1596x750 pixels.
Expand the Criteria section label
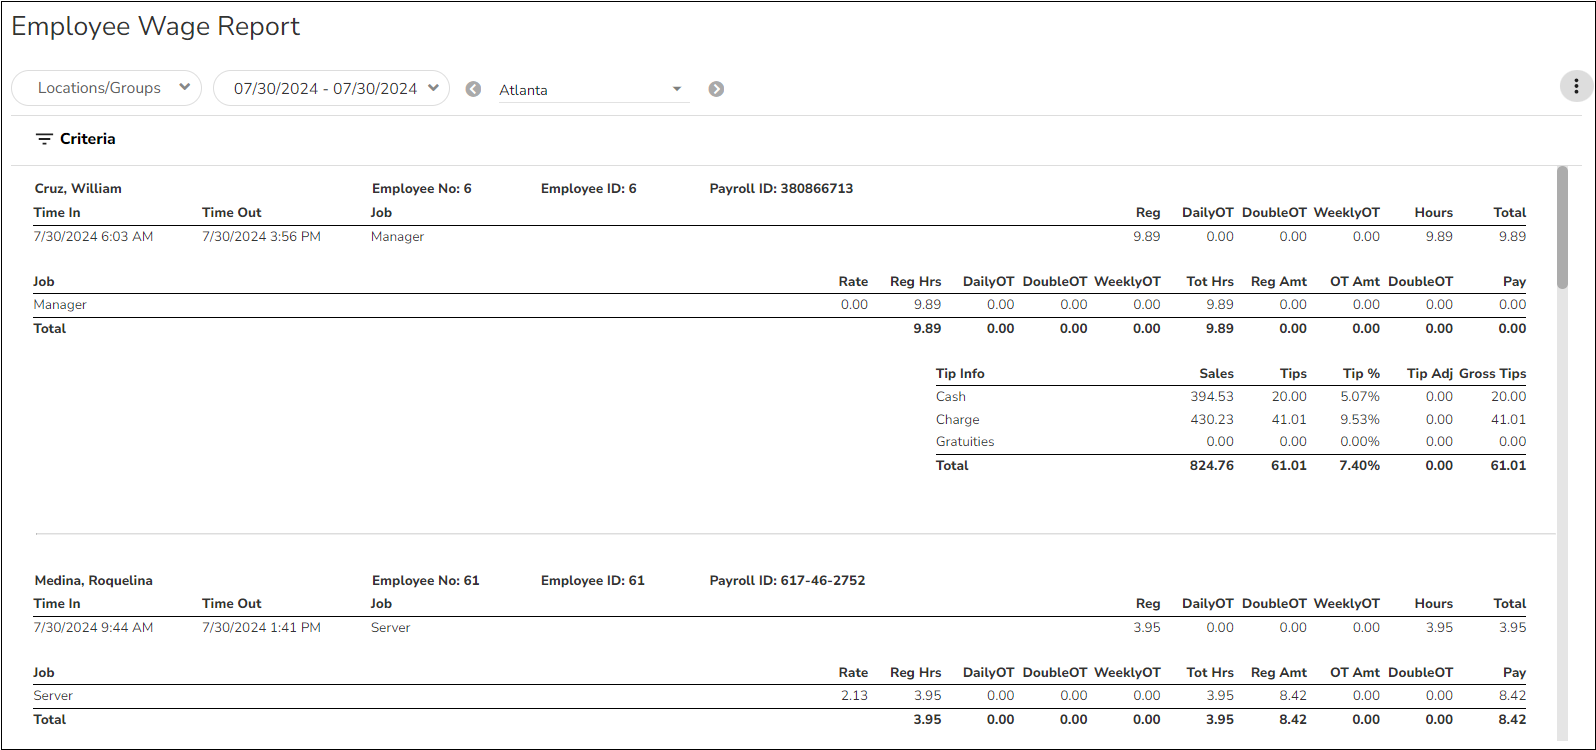tap(88, 139)
